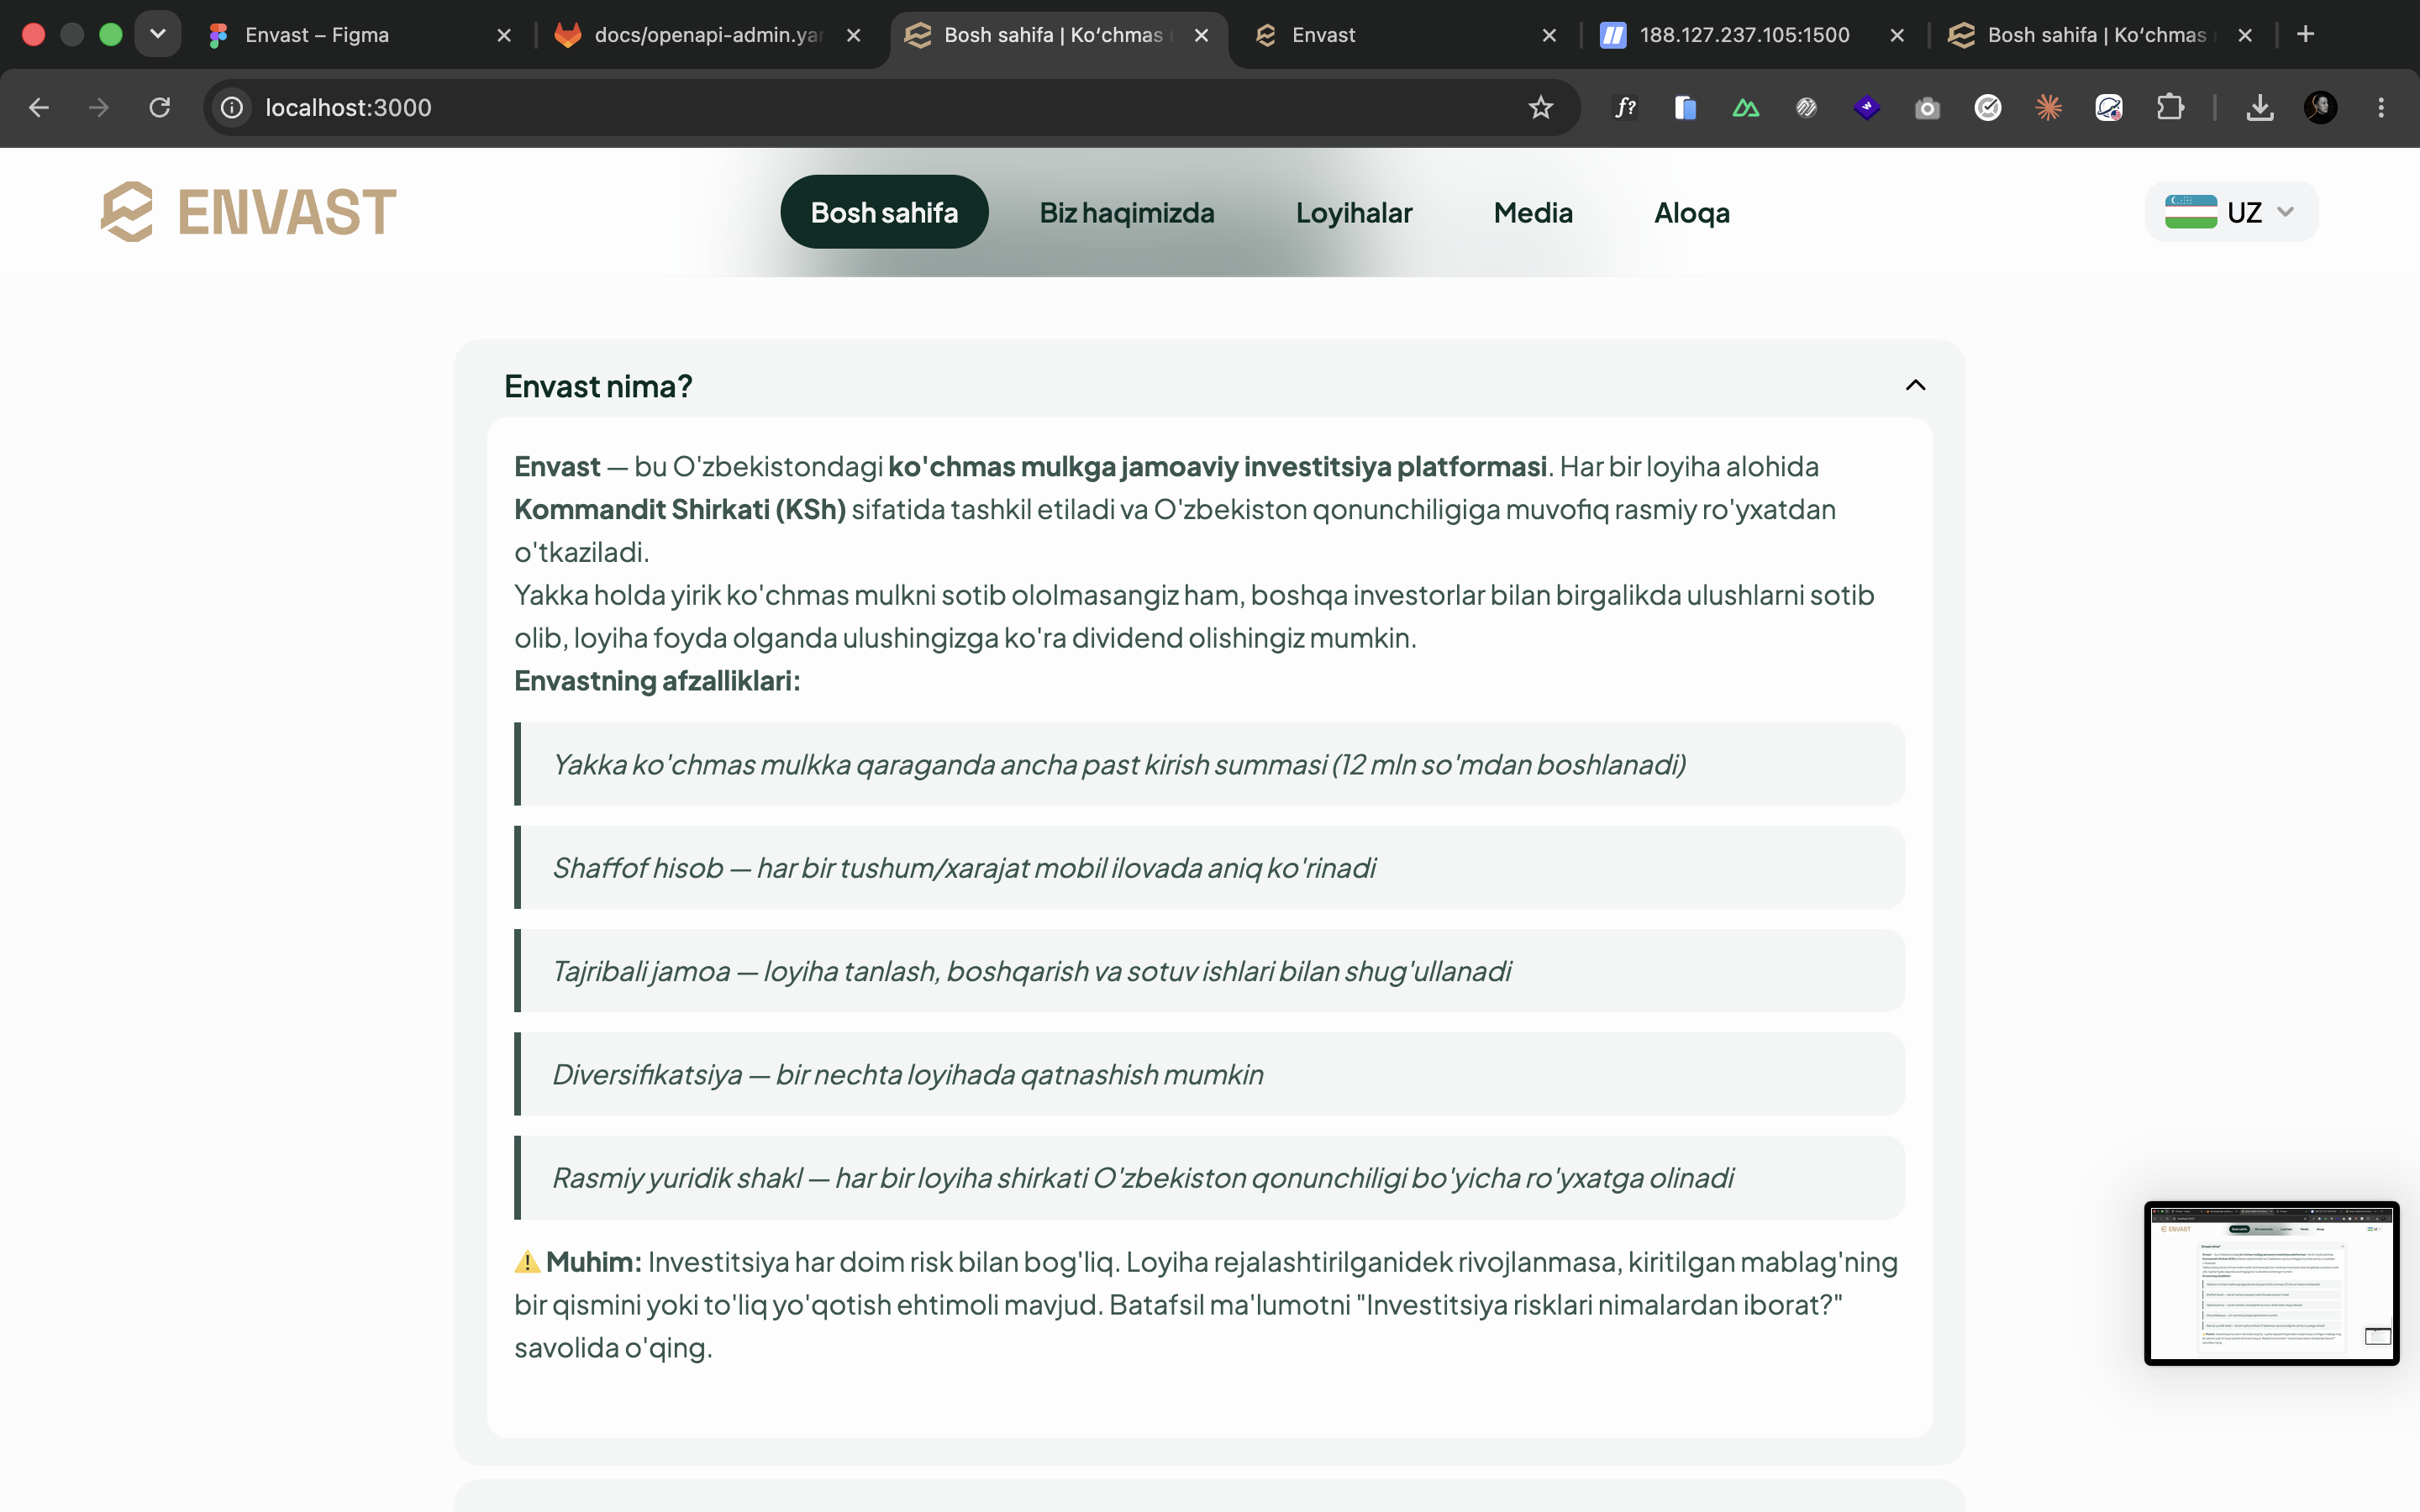Click the browser back arrow

pyautogui.click(x=38, y=107)
